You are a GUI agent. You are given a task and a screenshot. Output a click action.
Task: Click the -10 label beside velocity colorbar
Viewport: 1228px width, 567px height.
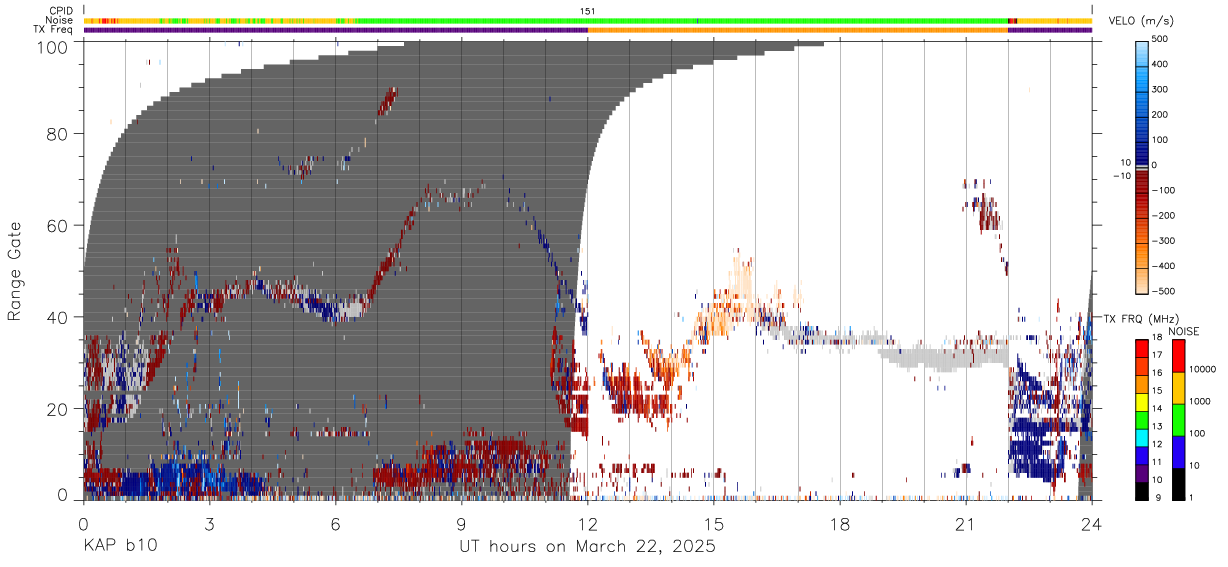click(x=1121, y=176)
